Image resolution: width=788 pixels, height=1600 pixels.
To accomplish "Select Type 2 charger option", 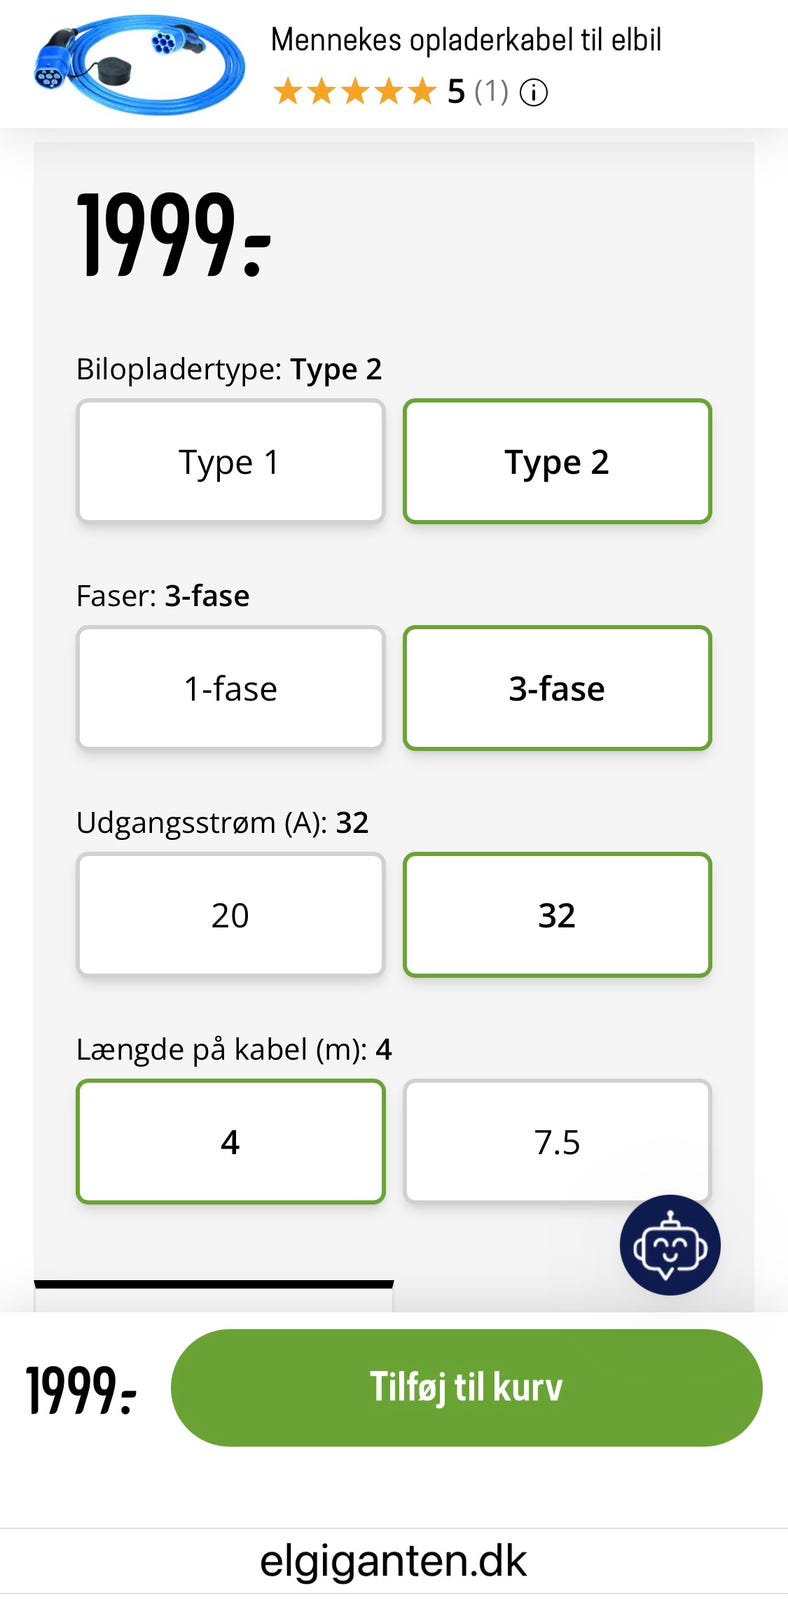I will coord(557,461).
